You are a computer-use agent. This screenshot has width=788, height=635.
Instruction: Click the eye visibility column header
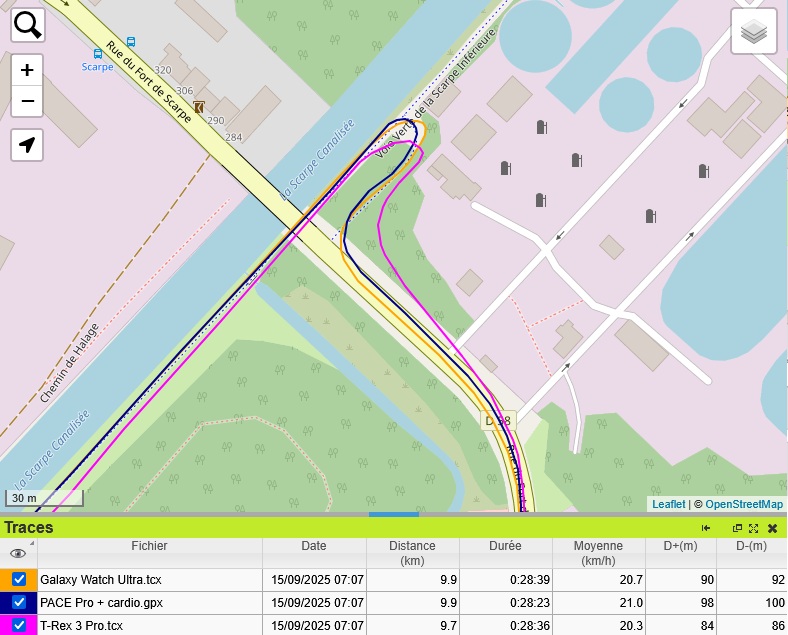(18, 553)
